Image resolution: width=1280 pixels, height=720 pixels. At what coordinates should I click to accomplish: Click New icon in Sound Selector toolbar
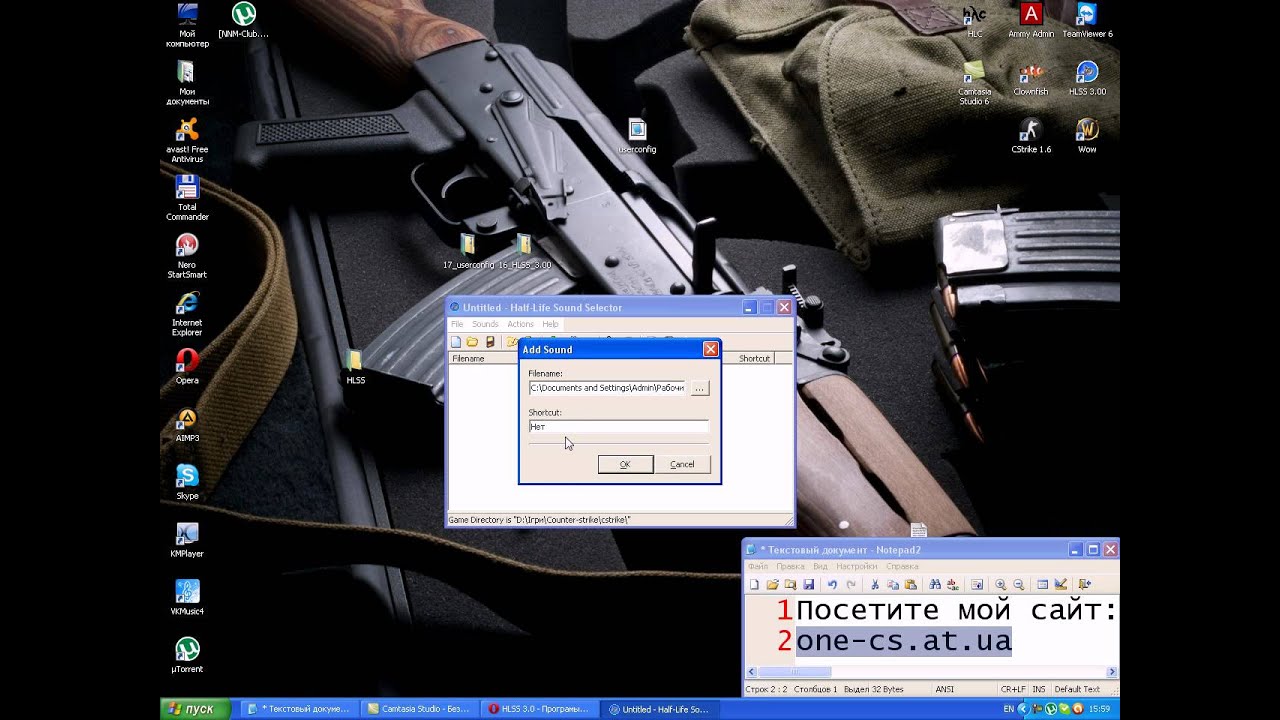[x=456, y=342]
